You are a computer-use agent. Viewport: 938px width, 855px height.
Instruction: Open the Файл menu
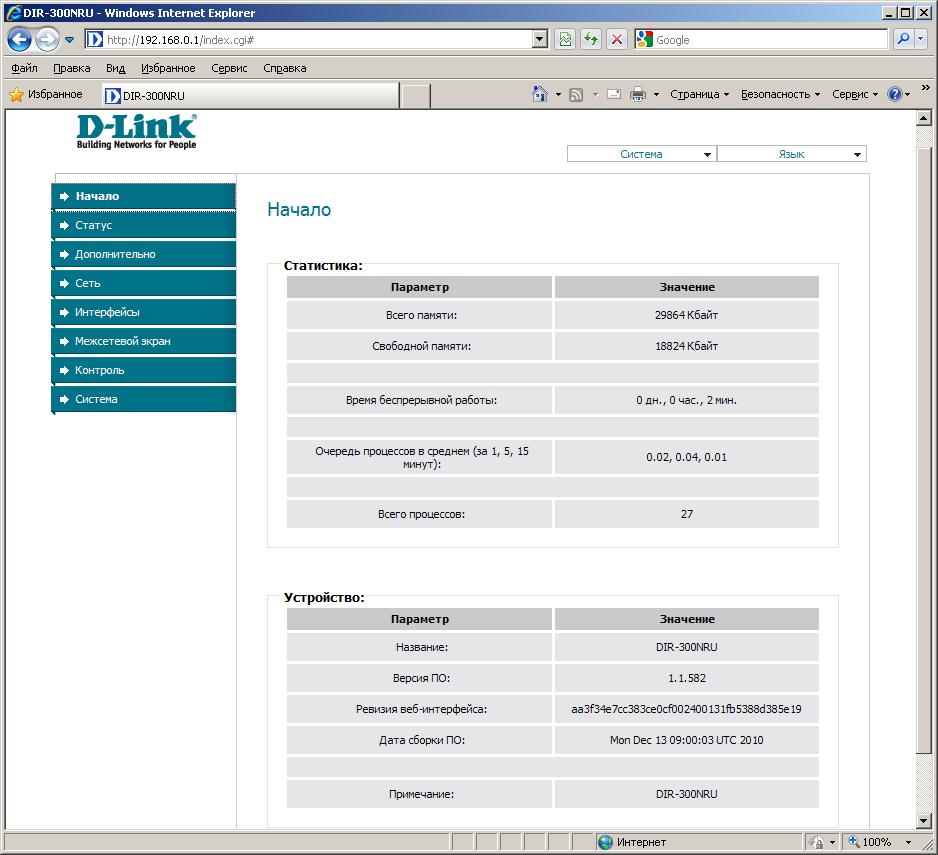(x=25, y=68)
